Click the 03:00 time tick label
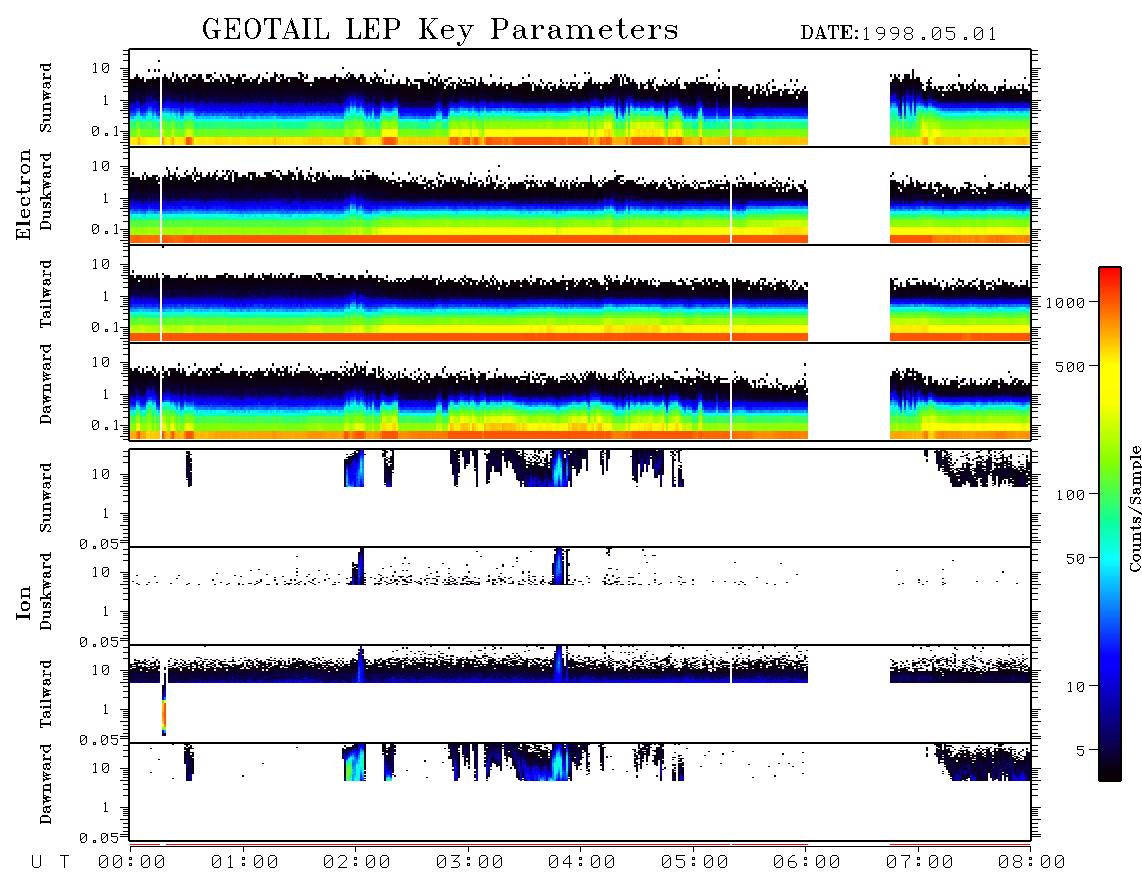Image resolution: width=1142 pixels, height=880 pixels. [470, 863]
